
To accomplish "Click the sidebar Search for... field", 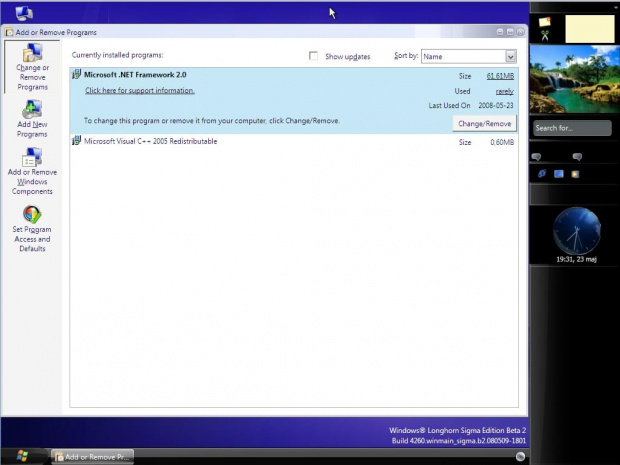I will click(572, 128).
